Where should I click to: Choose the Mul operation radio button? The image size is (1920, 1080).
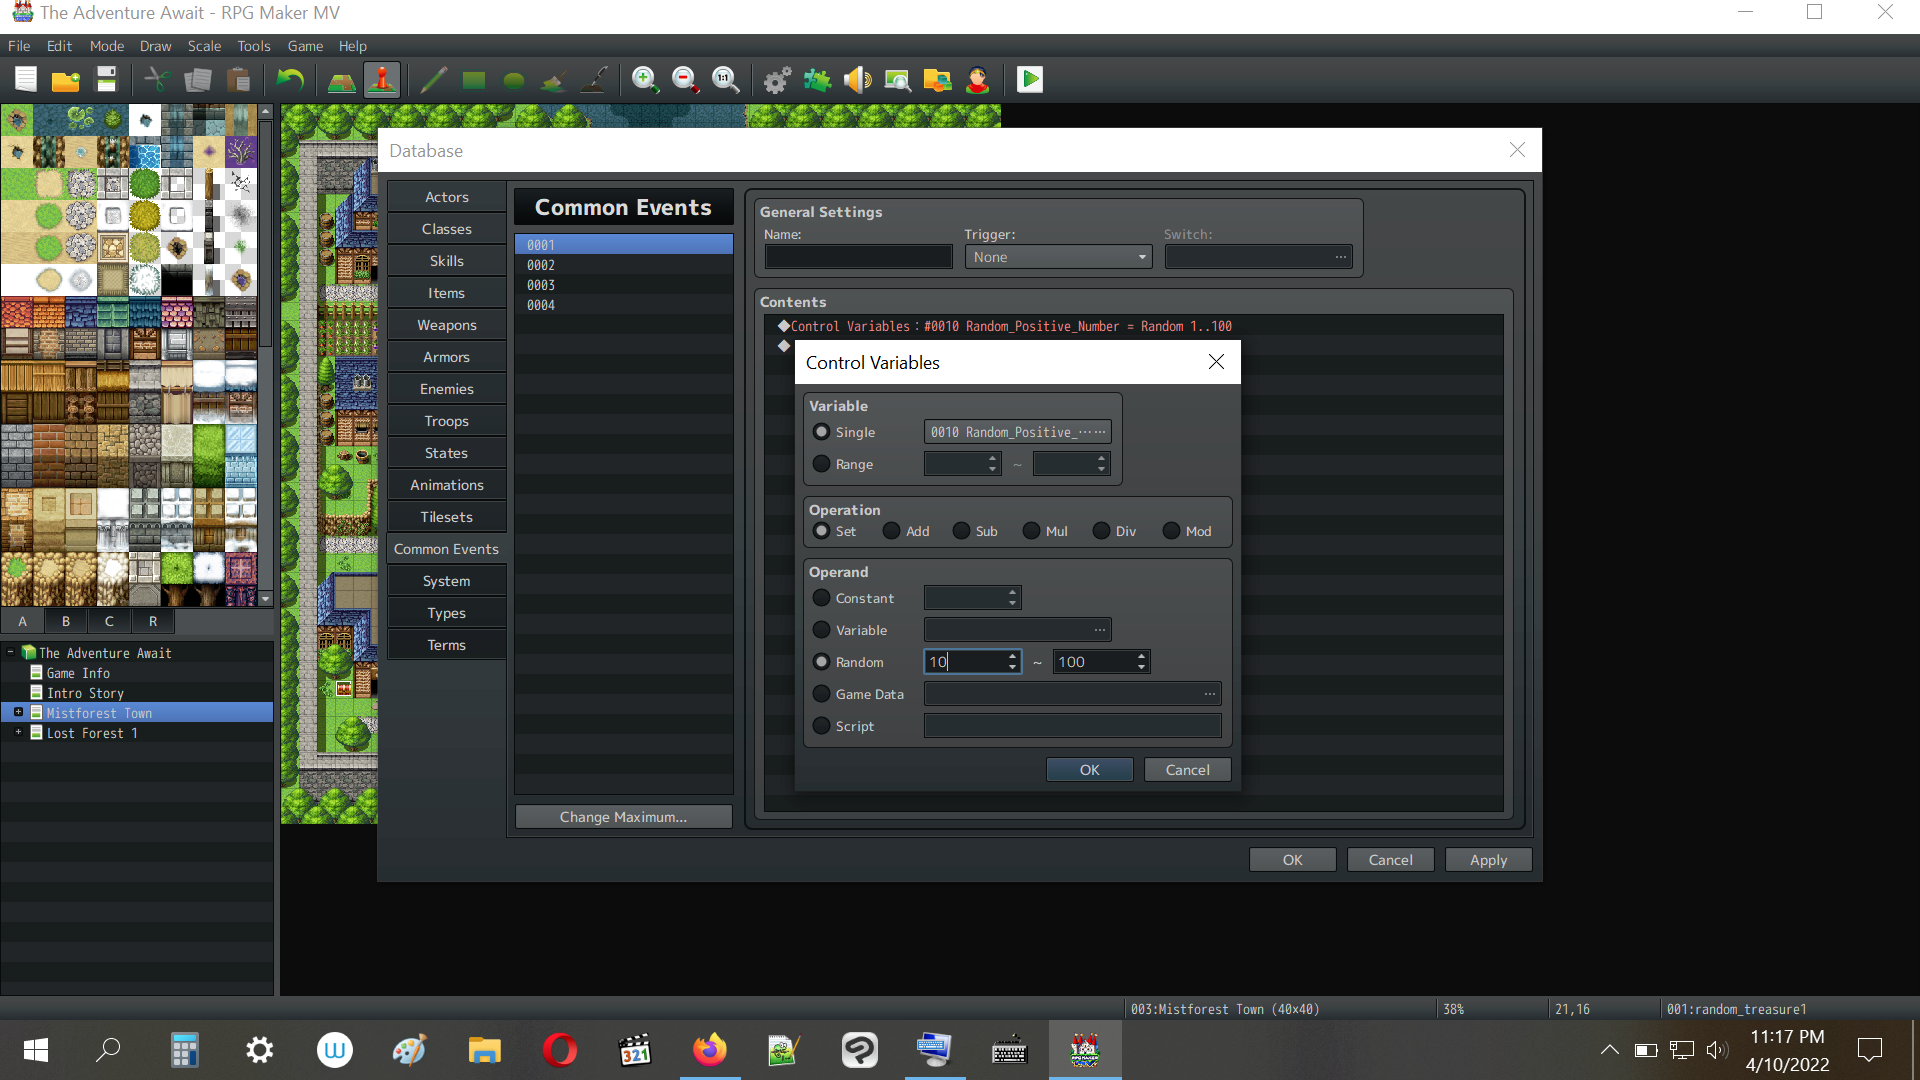(1032, 531)
